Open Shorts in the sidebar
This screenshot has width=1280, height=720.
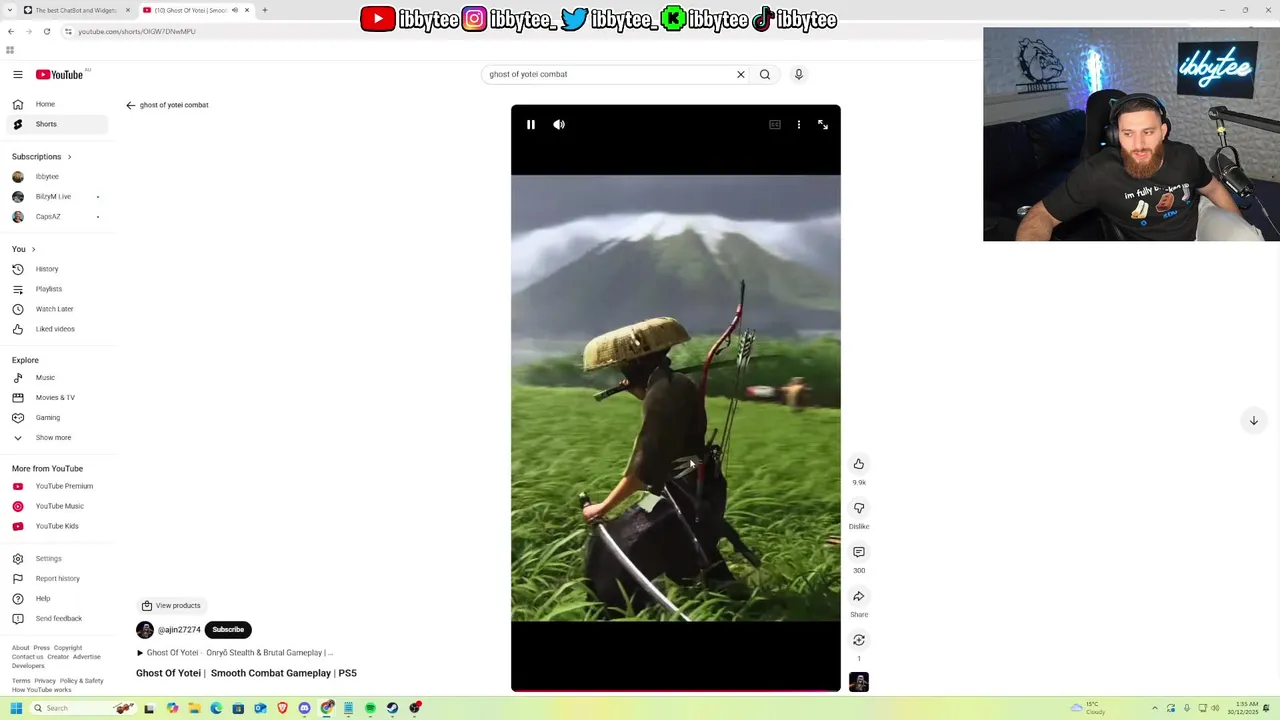pyautogui.click(x=56, y=124)
